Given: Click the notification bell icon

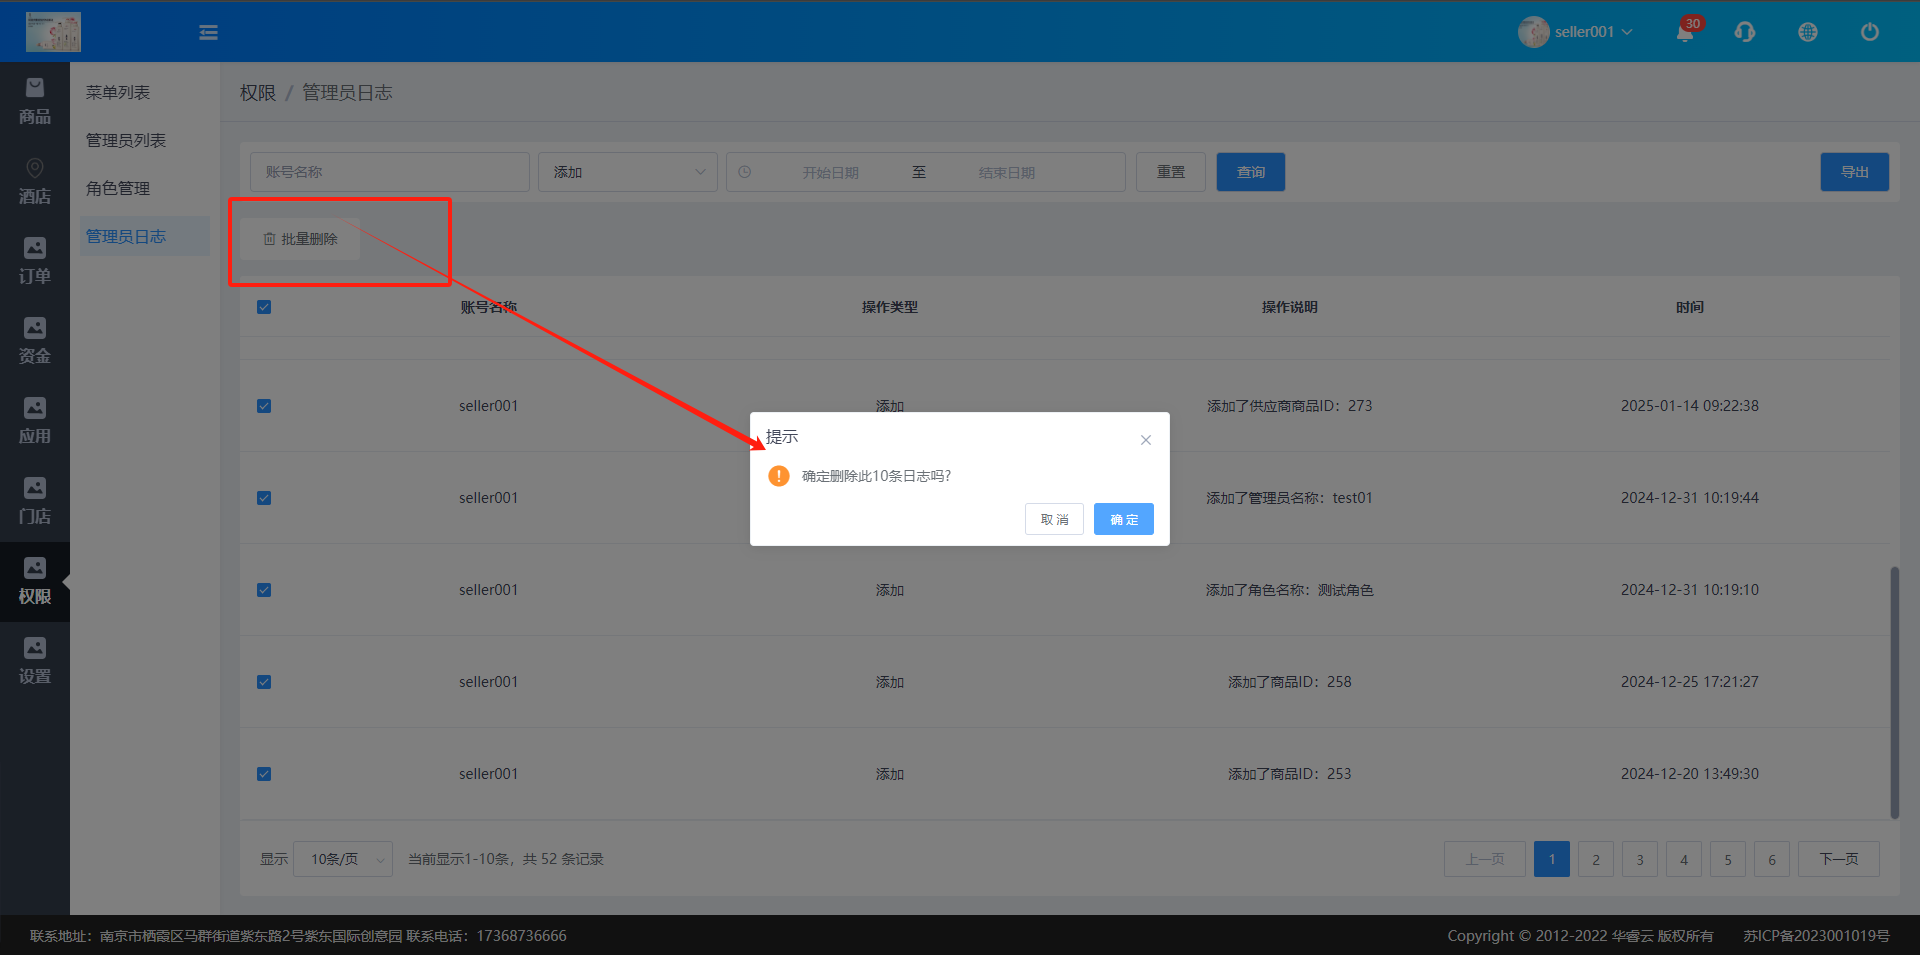Looking at the screenshot, I should tap(1685, 33).
